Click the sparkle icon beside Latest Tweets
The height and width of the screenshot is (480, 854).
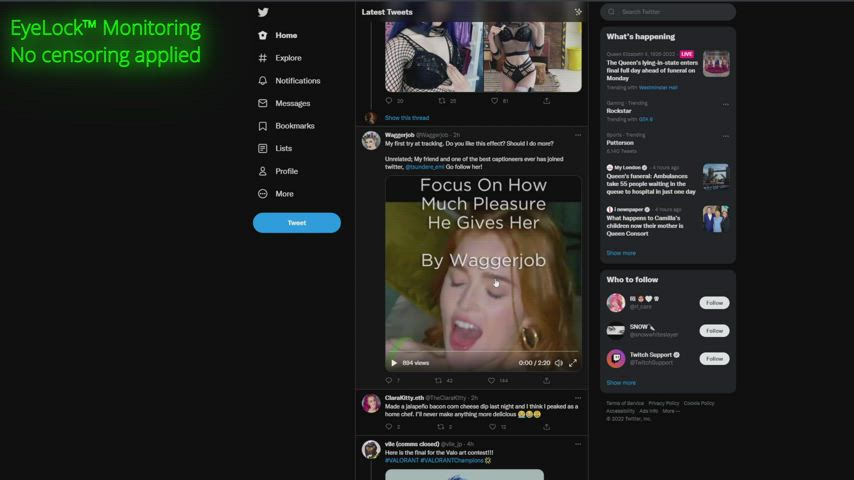(x=578, y=11)
